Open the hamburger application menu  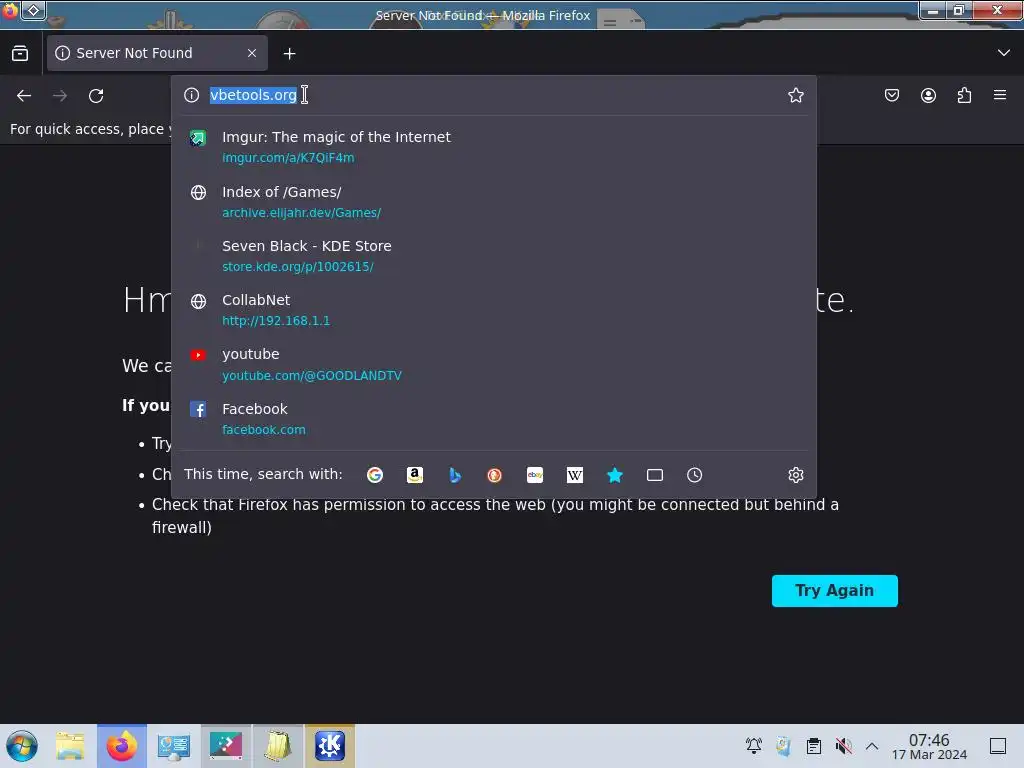(x=1000, y=95)
